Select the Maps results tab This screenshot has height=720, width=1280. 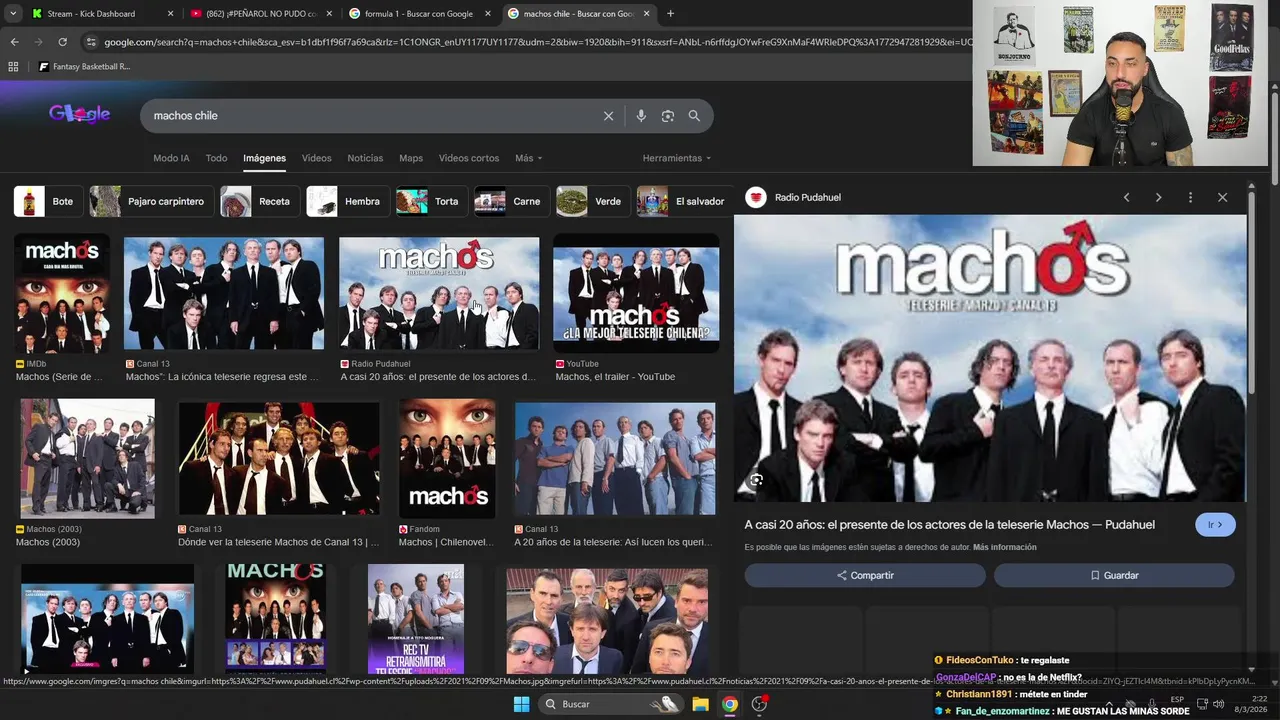pyautogui.click(x=411, y=158)
